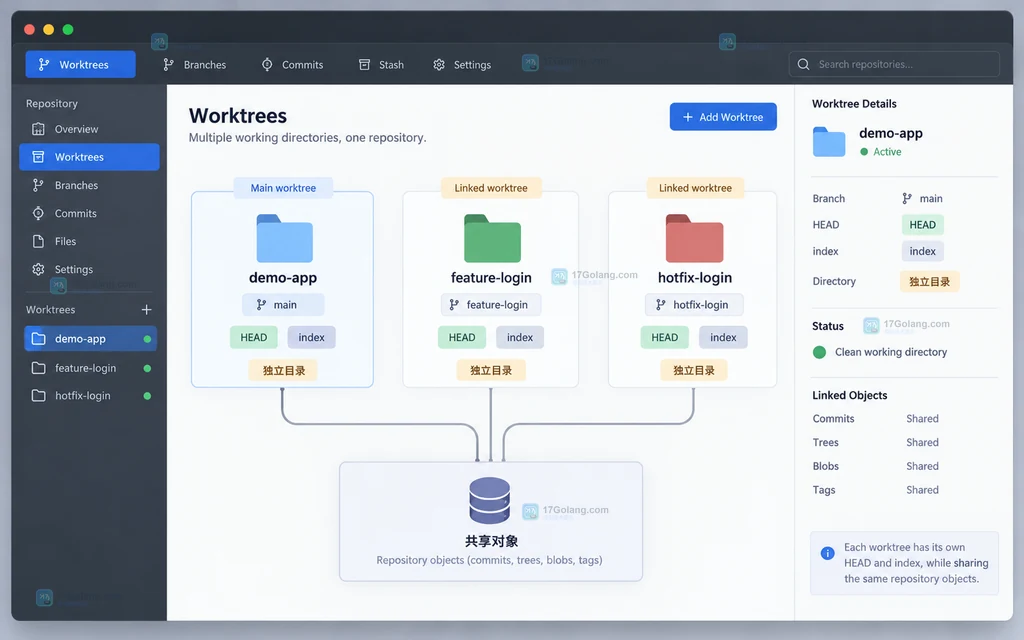The height and width of the screenshot is (640, 1024).
Task: Click the Active status text in details
Action: click(887, 152)
